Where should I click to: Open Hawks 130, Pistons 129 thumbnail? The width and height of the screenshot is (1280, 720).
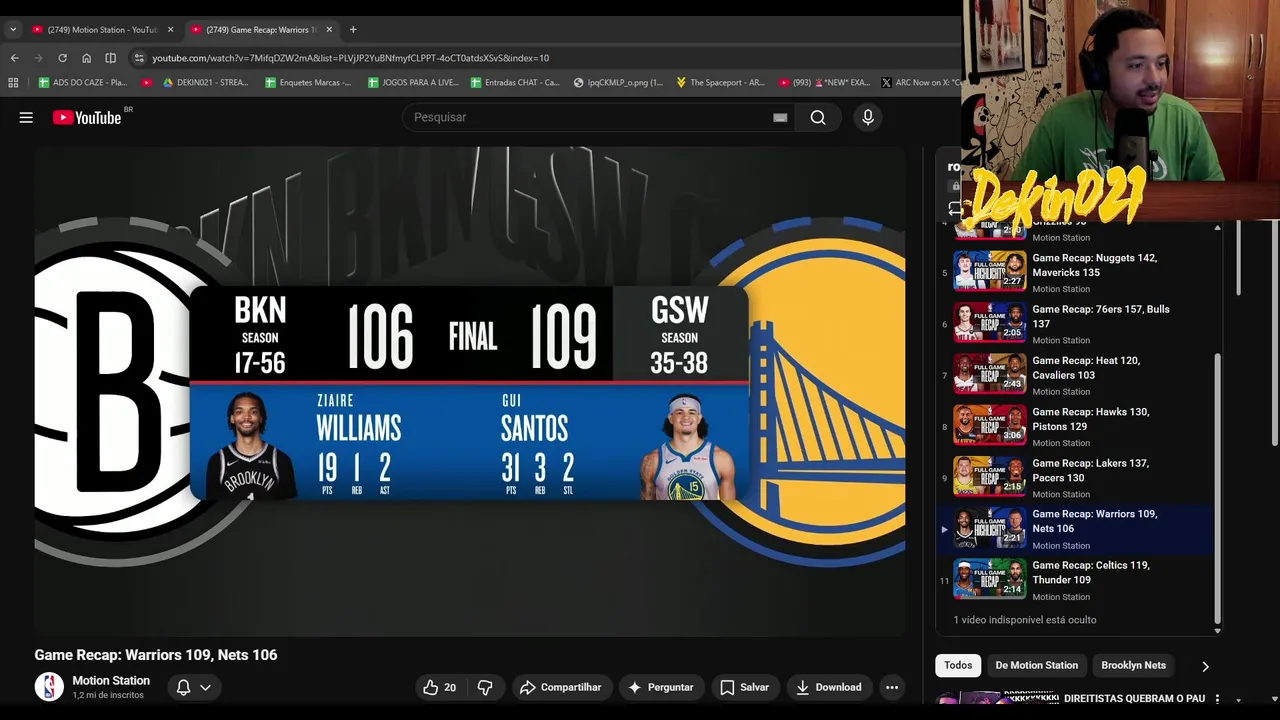[990, 425]
